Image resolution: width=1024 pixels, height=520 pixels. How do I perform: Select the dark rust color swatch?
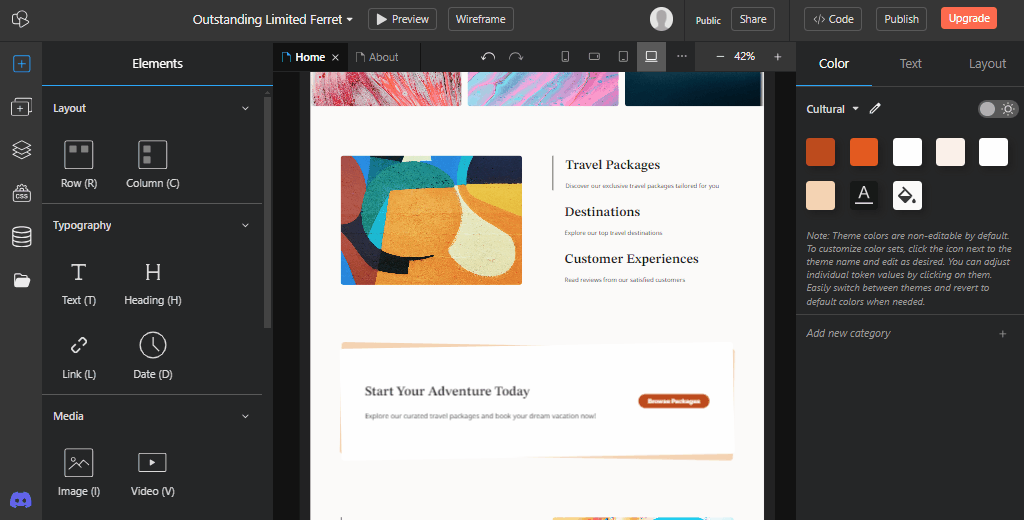820,152
